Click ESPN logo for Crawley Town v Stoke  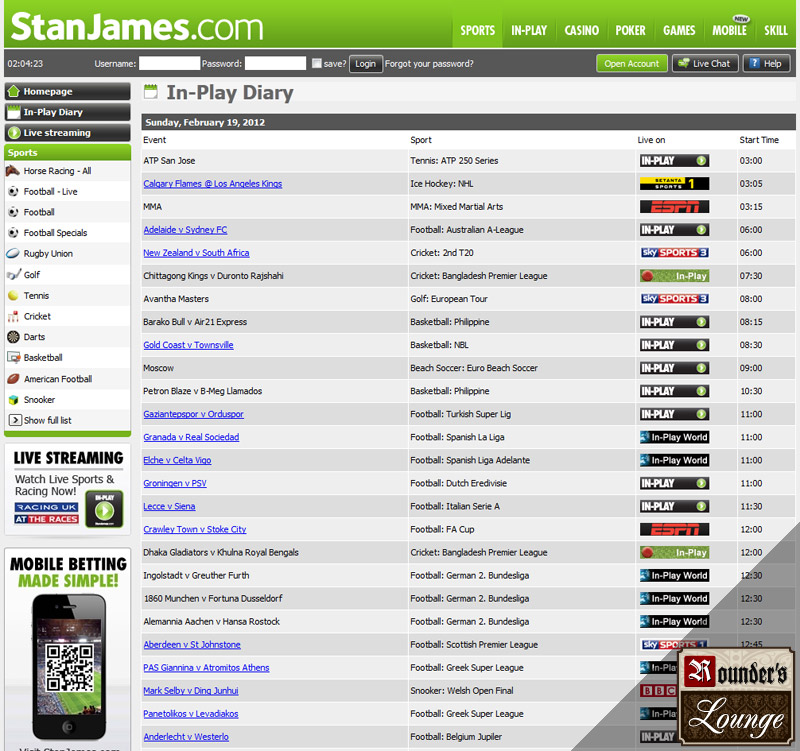[674, 530]
